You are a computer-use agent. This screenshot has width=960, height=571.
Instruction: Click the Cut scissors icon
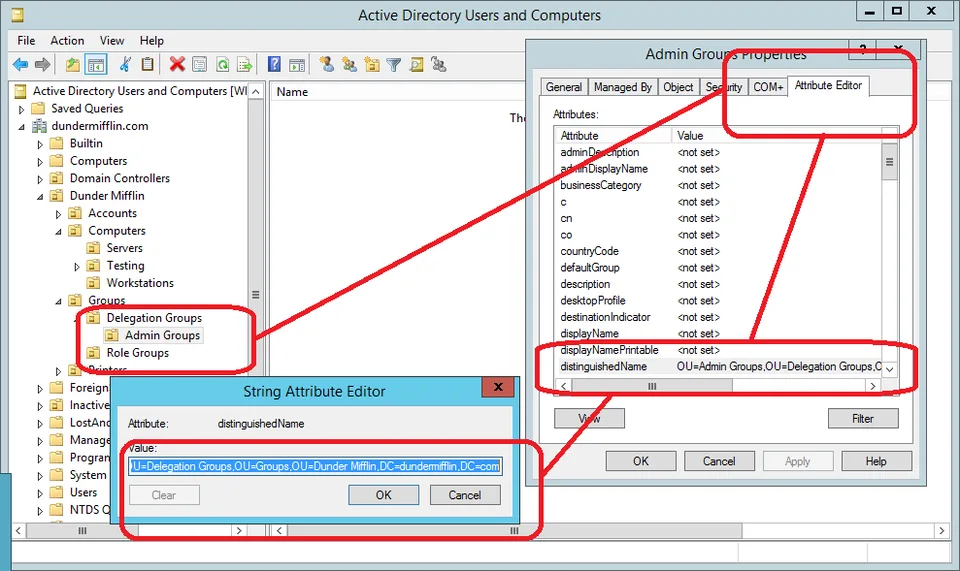[x=126, y=64]
